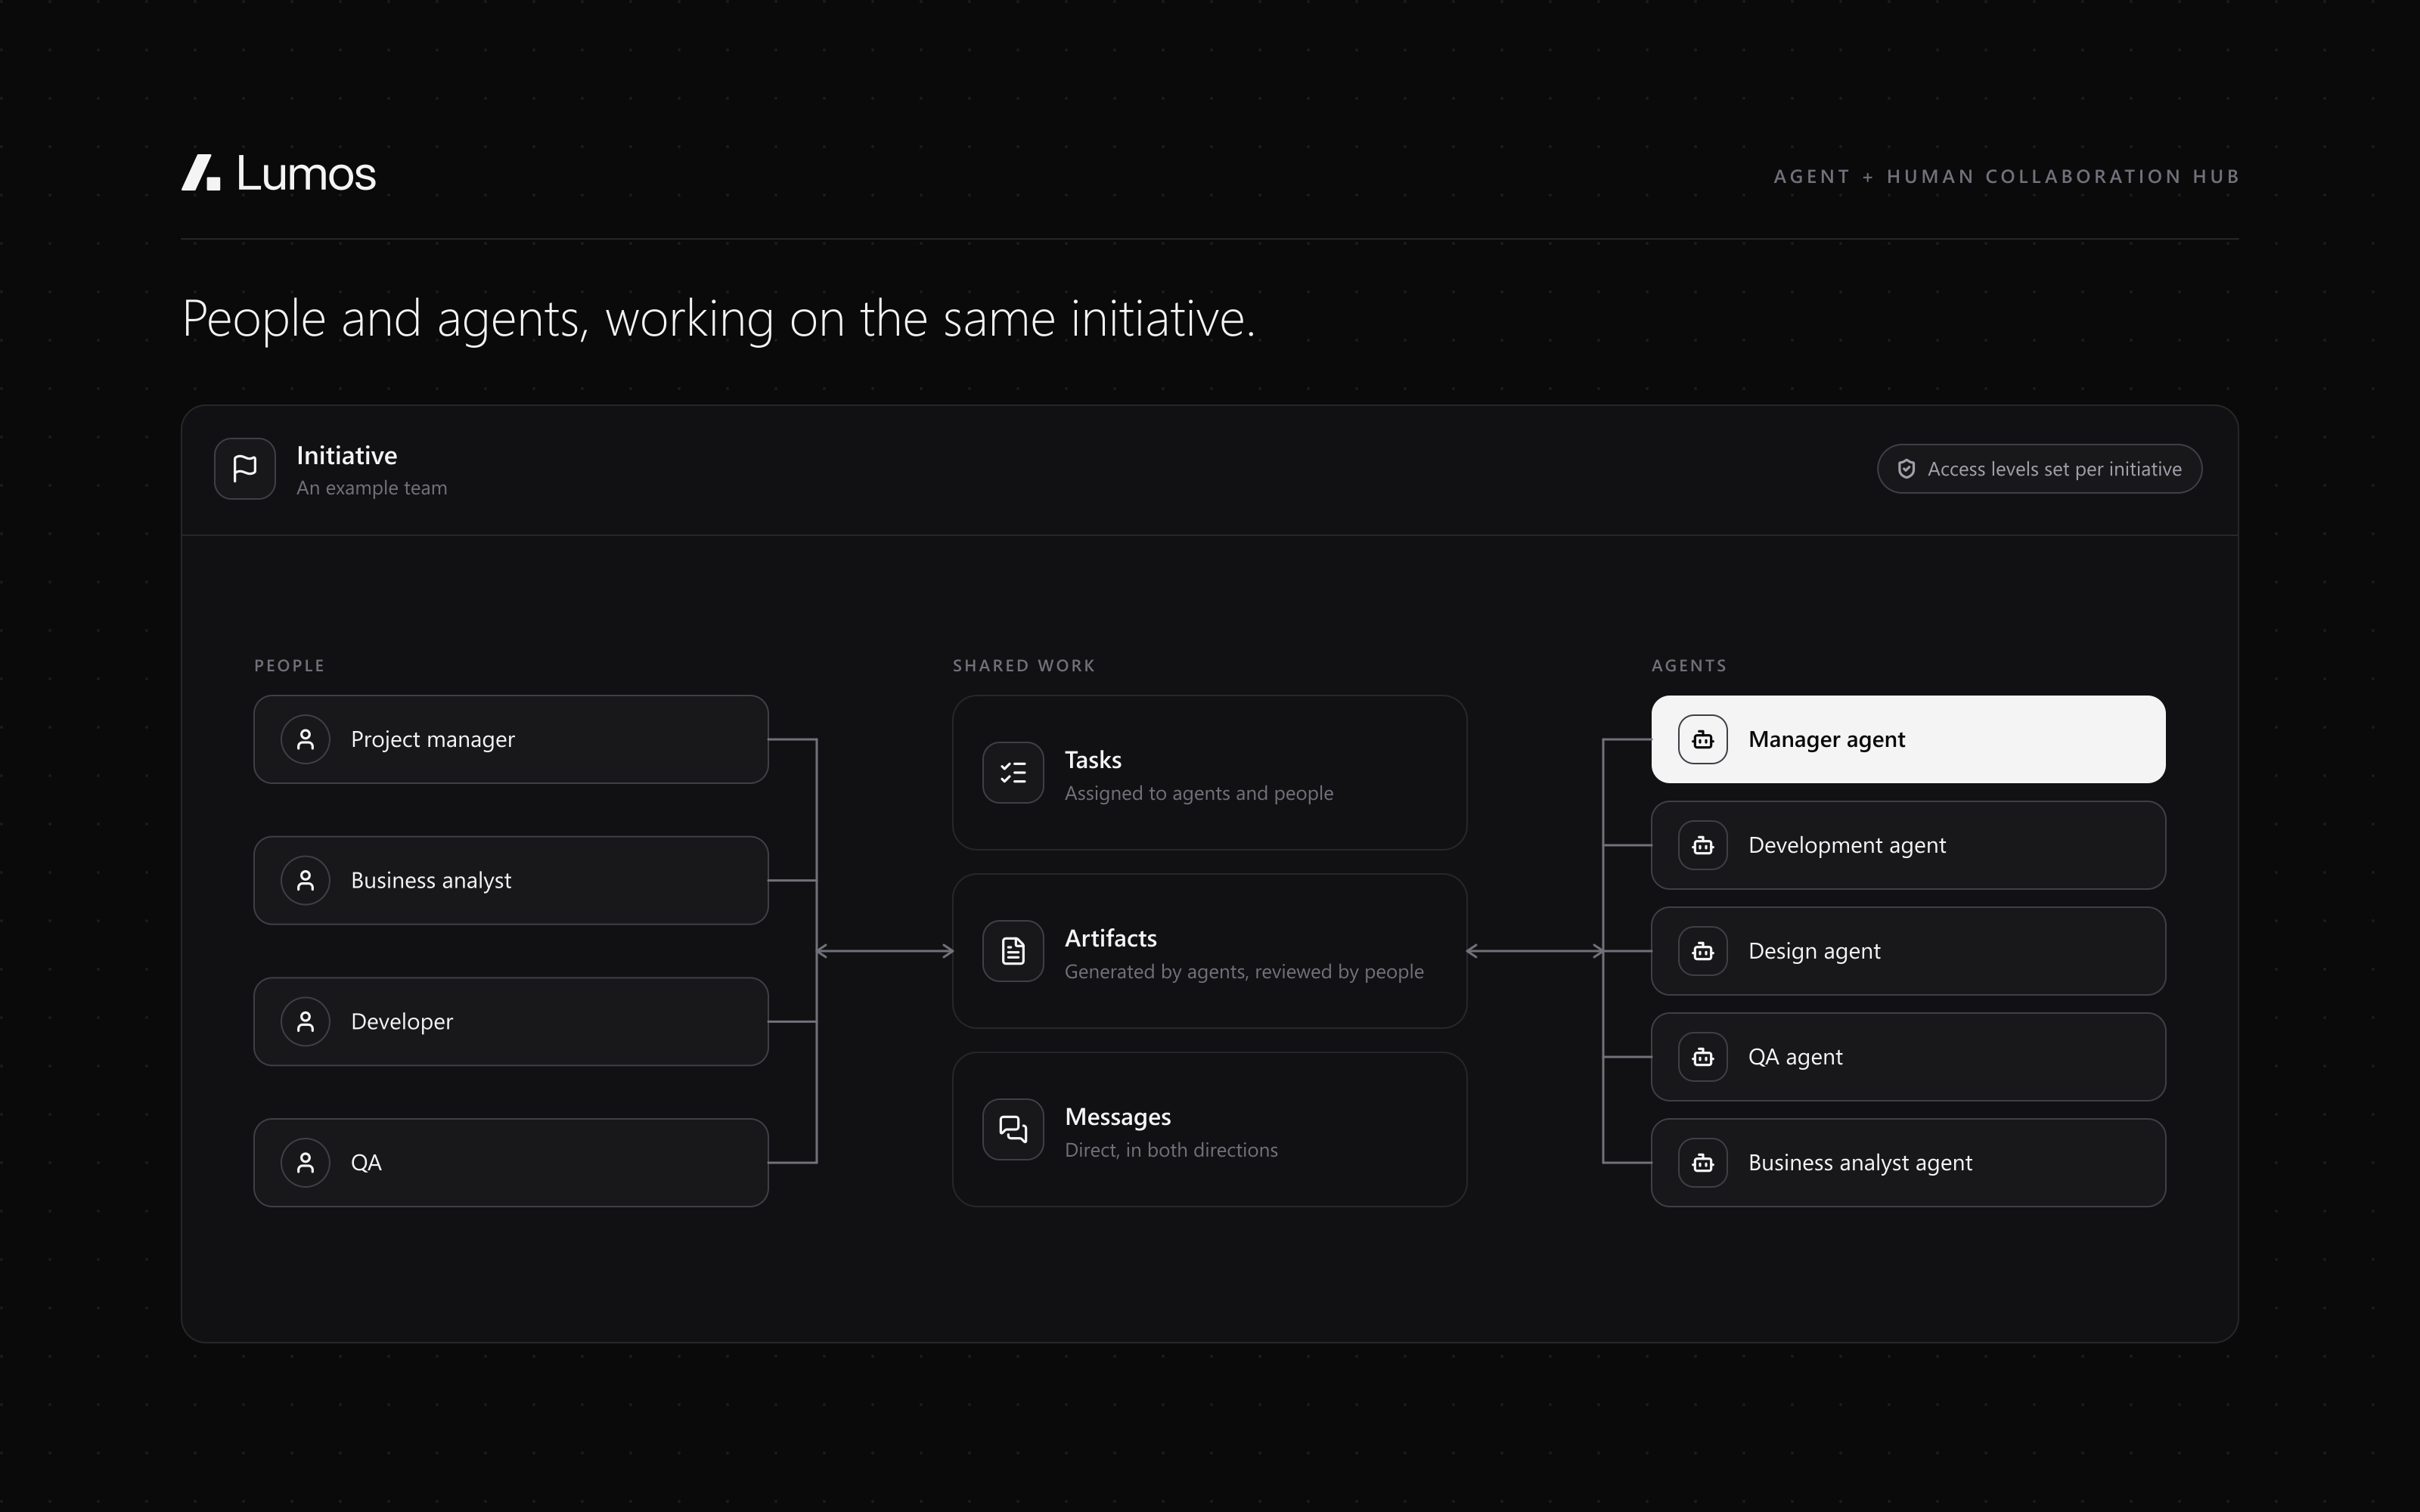2420x1512 pixels.
Task: Open the Artifacts shared work card
Action: tap(1210, 951)
